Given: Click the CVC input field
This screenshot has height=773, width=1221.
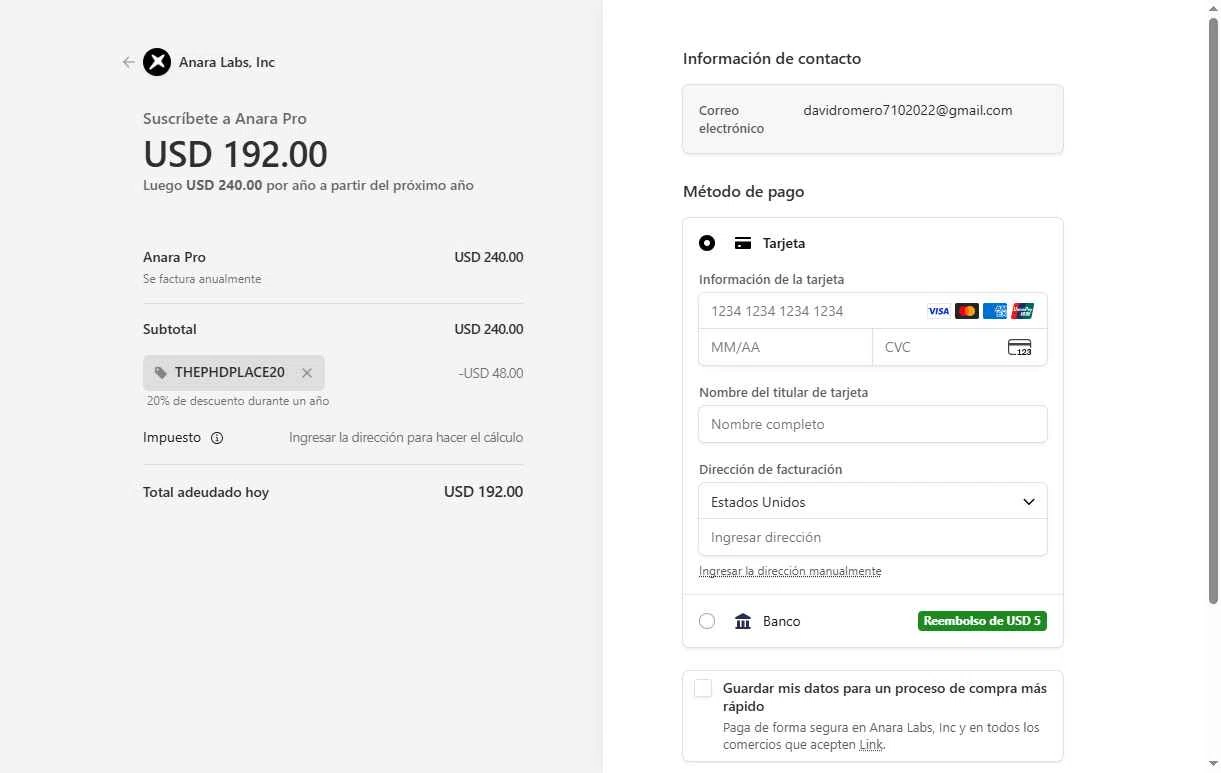Looking at the screenshot, I should [x=960, y=347].
